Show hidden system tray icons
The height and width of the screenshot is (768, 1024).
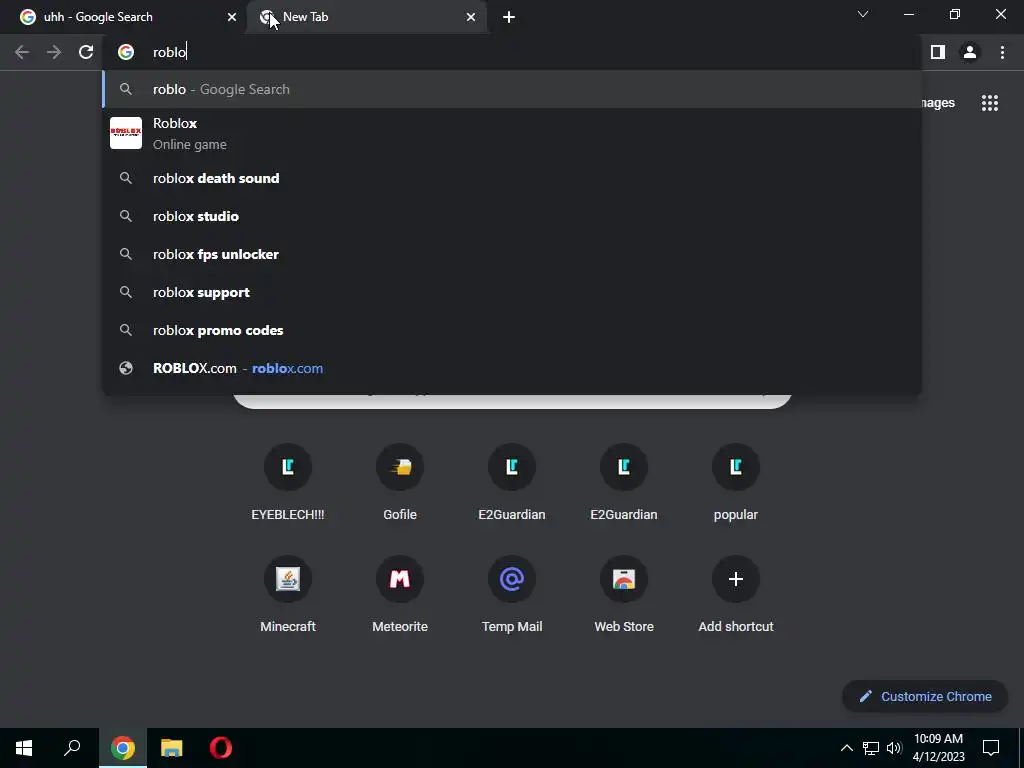click(846, 748)
